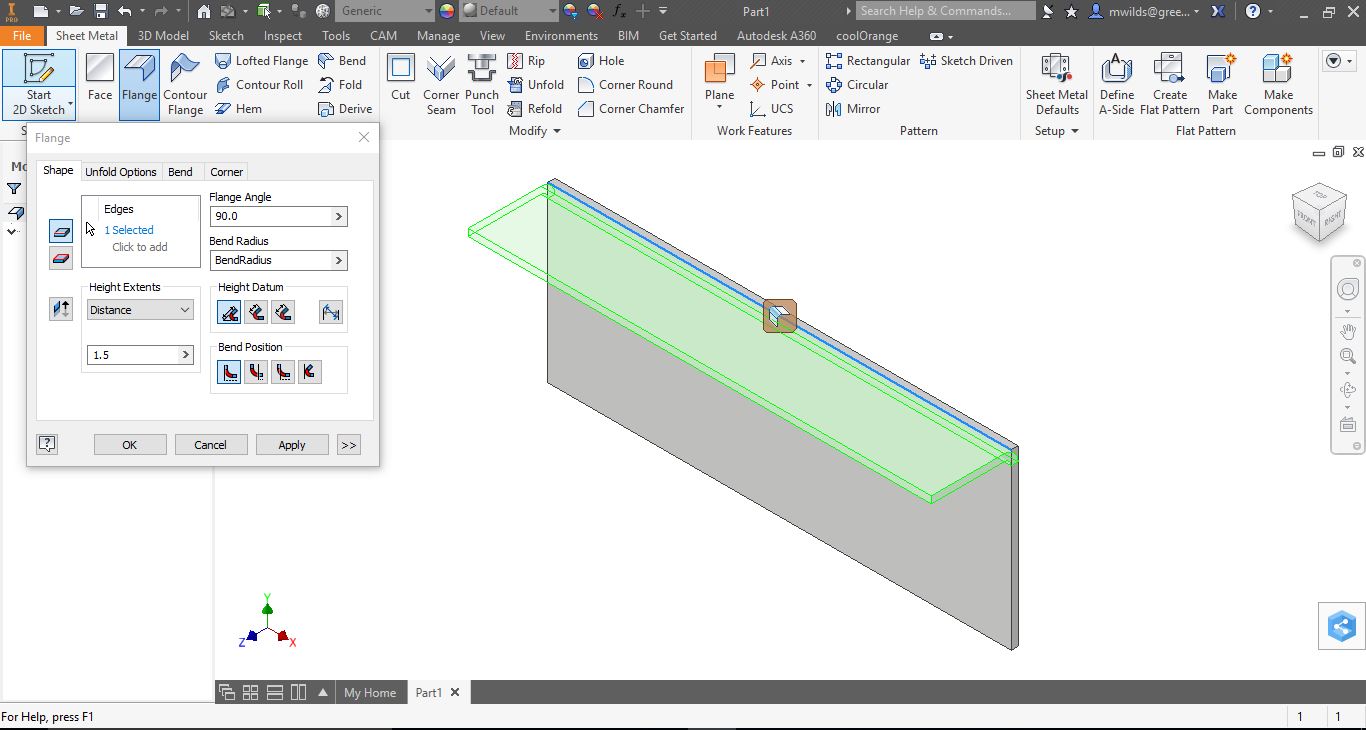Expand the Flange dialog with >> button
The image size is (1366, 730).
348,445
